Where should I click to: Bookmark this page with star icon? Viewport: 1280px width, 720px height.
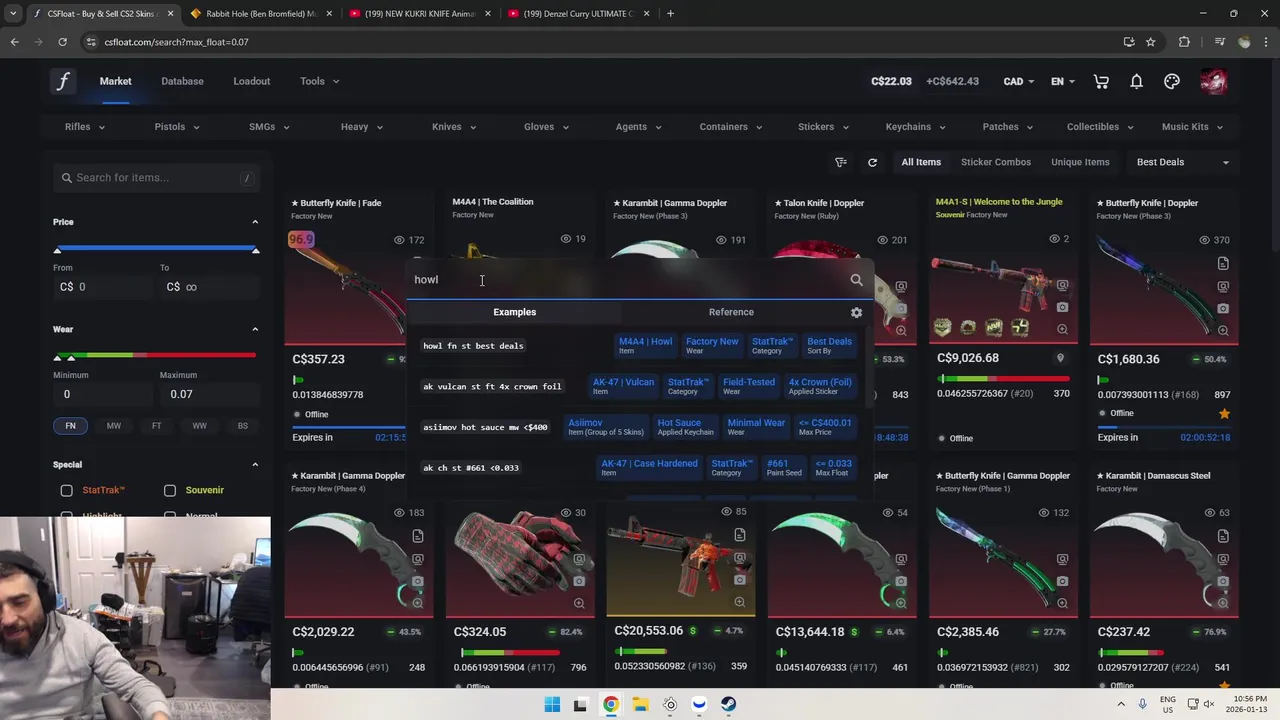[x=1151, y=42]
